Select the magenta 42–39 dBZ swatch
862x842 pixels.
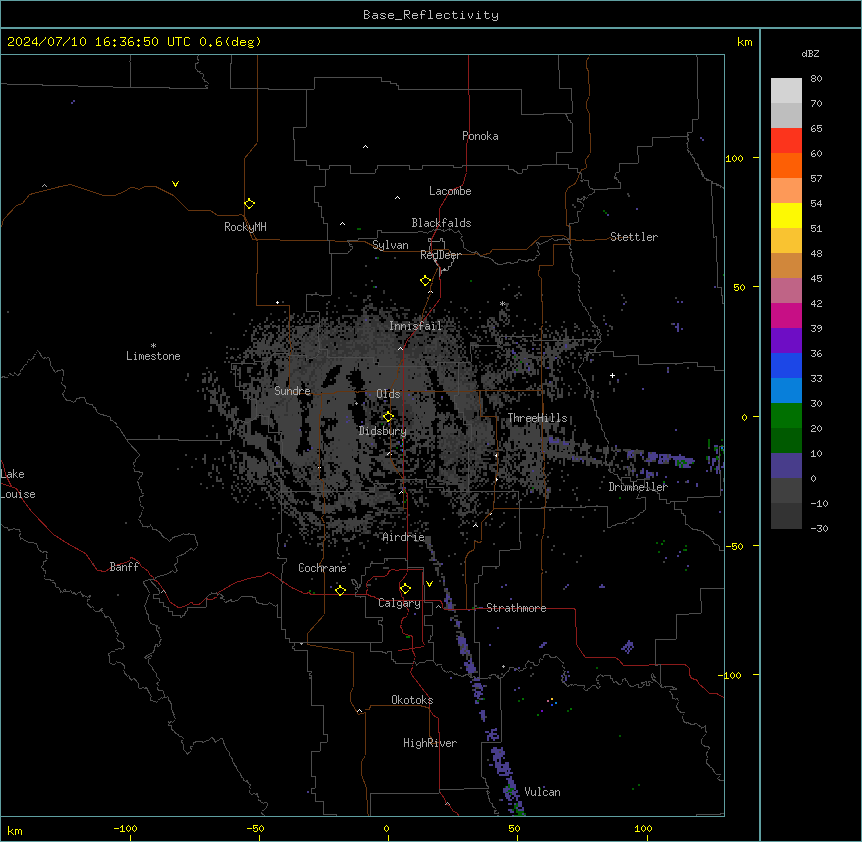pos(786,315)
